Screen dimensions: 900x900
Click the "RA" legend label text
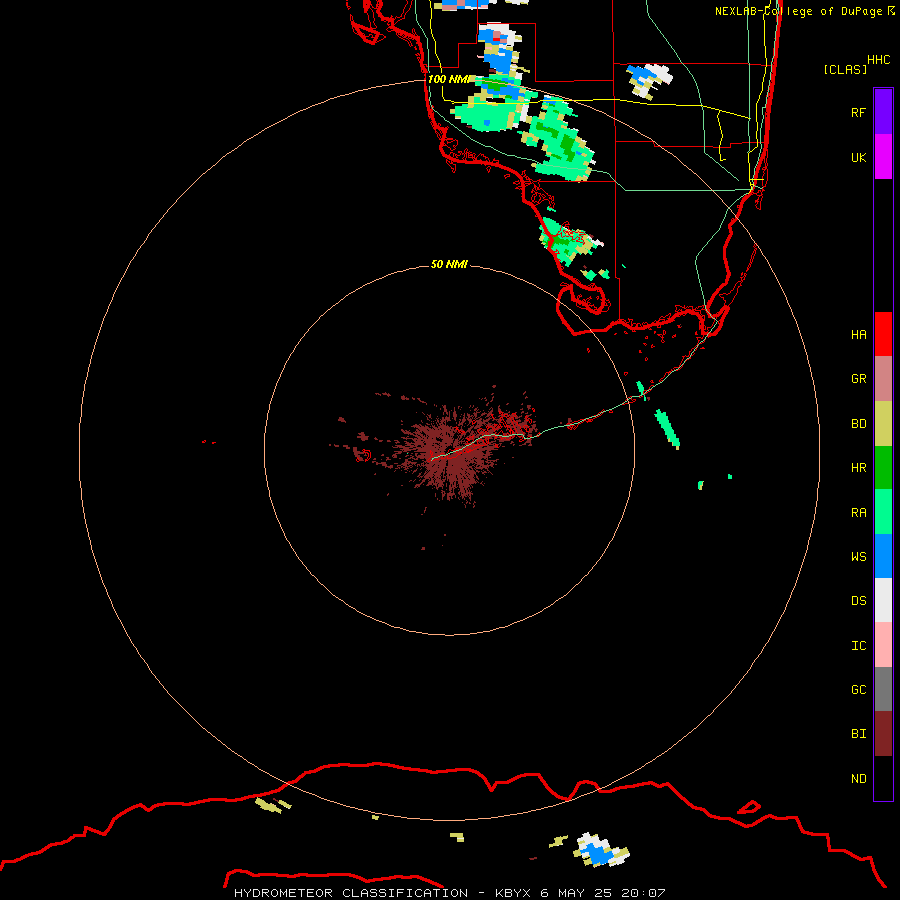coord(858,513)
